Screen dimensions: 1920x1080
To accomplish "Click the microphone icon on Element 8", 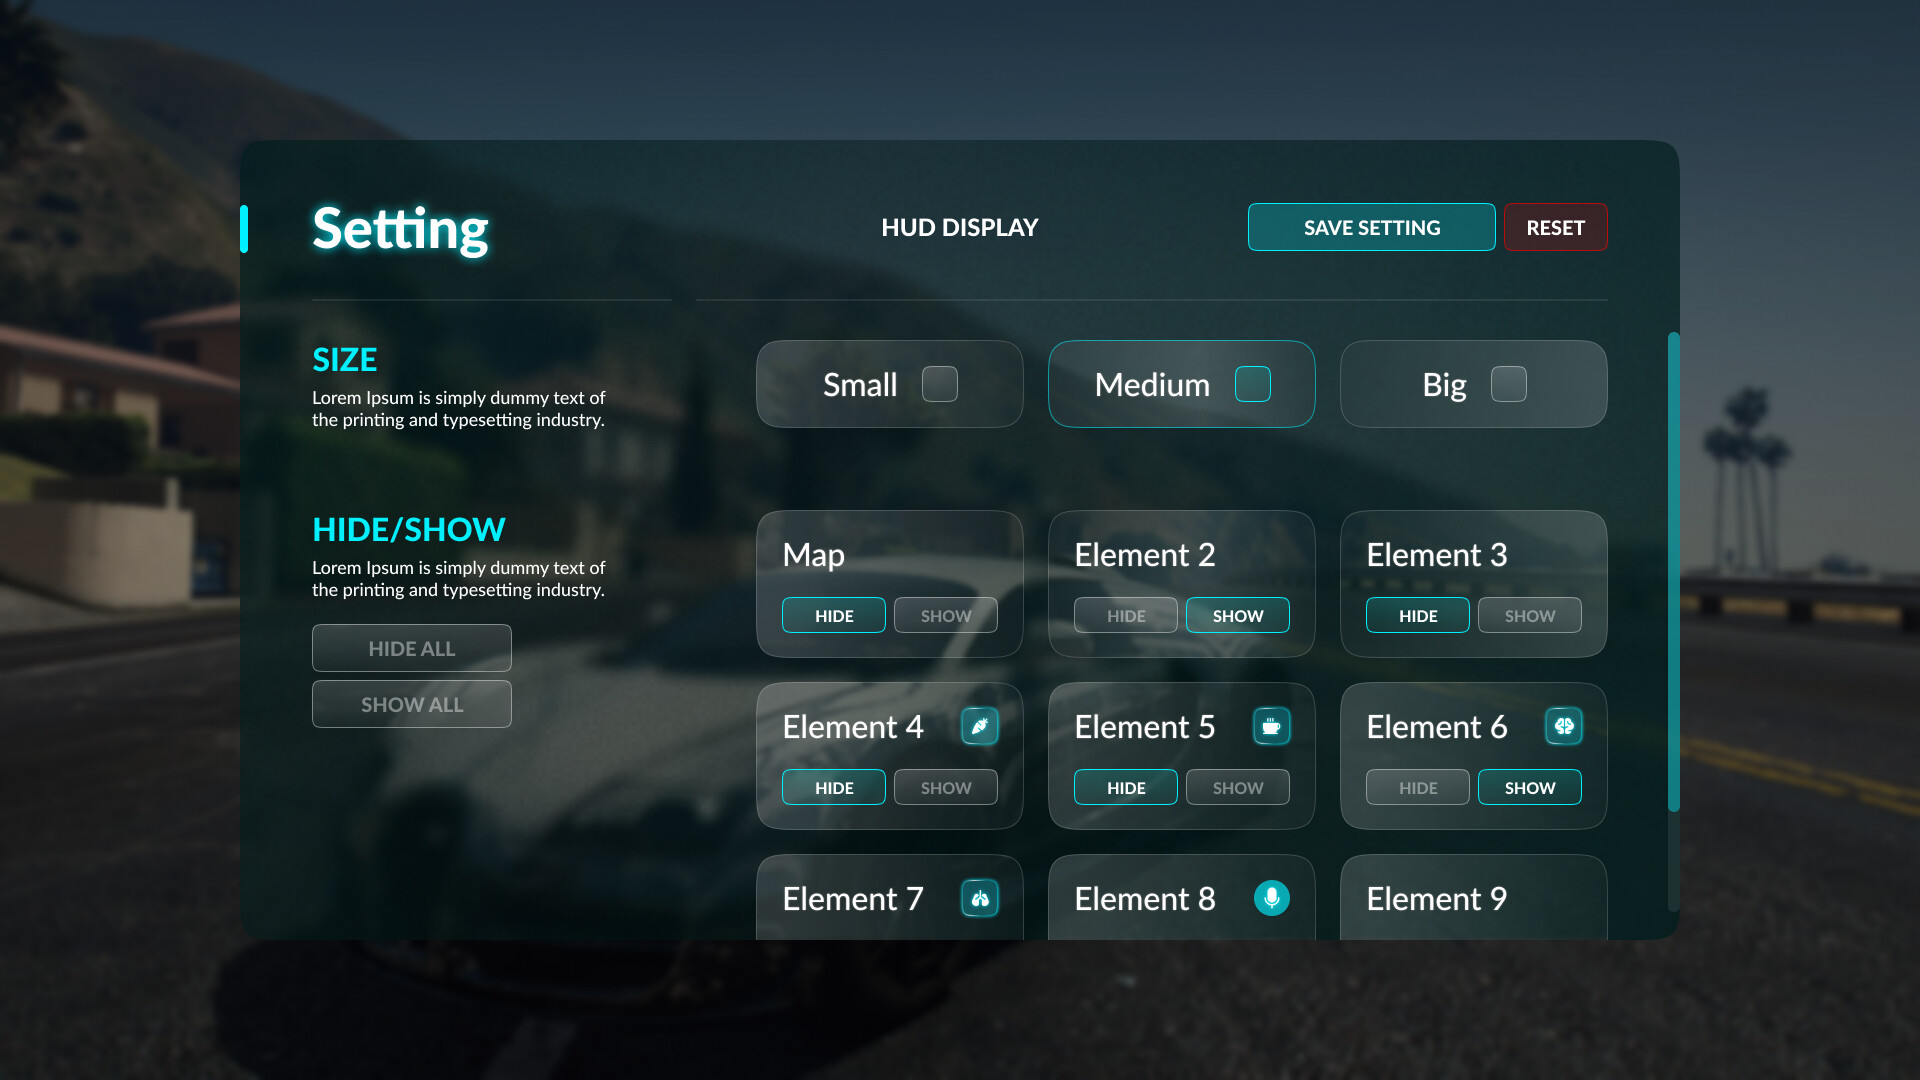I will [x=1271, y=898].
